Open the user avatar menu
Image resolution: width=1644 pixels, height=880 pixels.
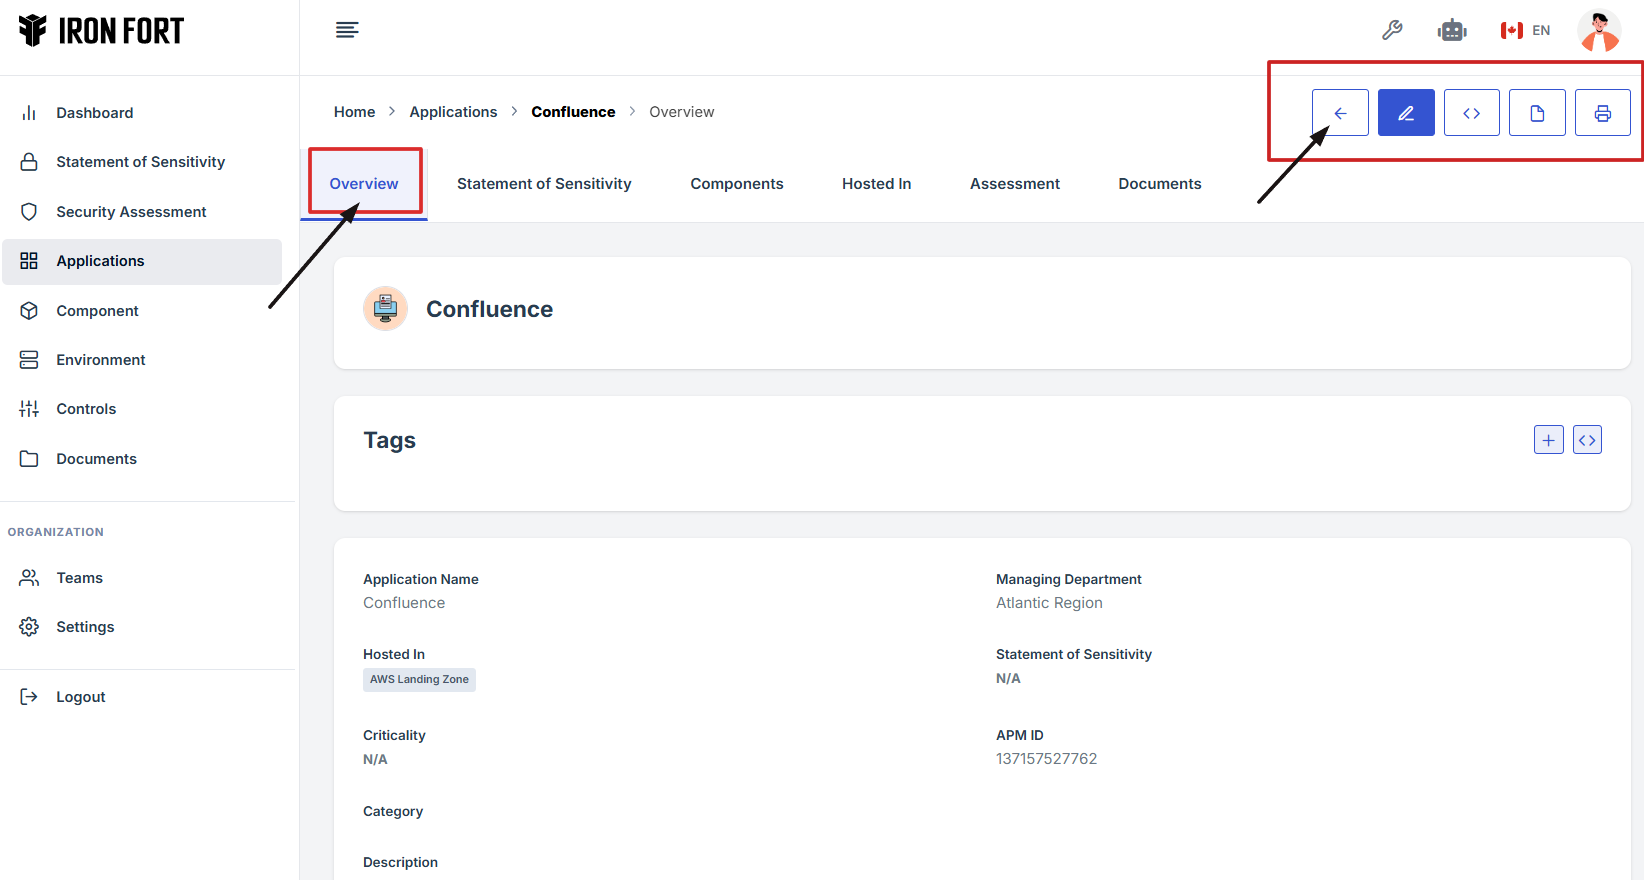coord(1599,30)
